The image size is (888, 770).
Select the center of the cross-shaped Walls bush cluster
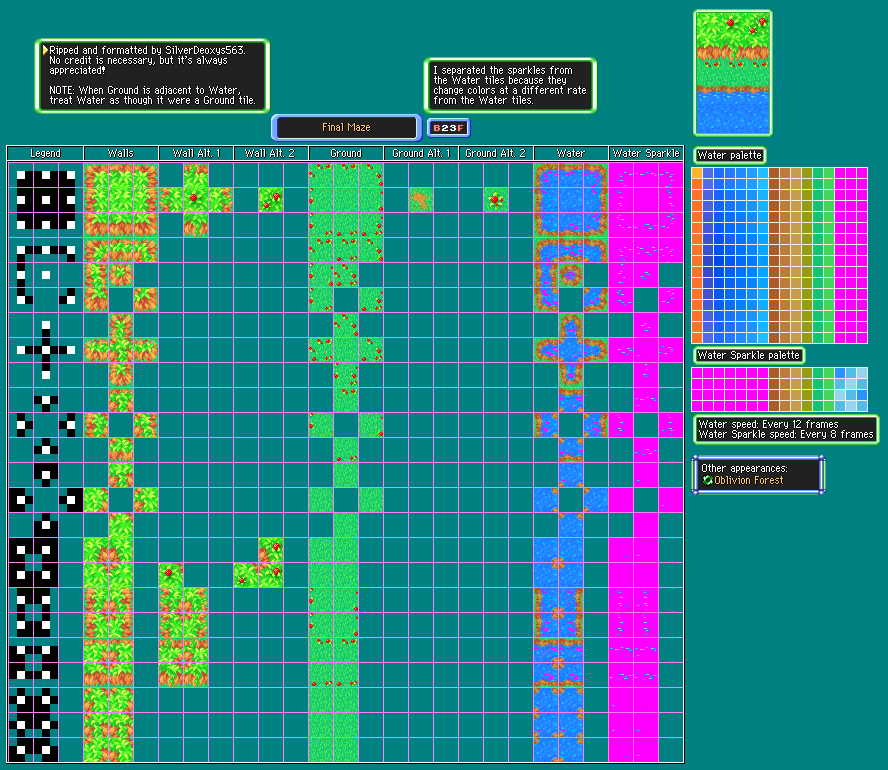121,350
